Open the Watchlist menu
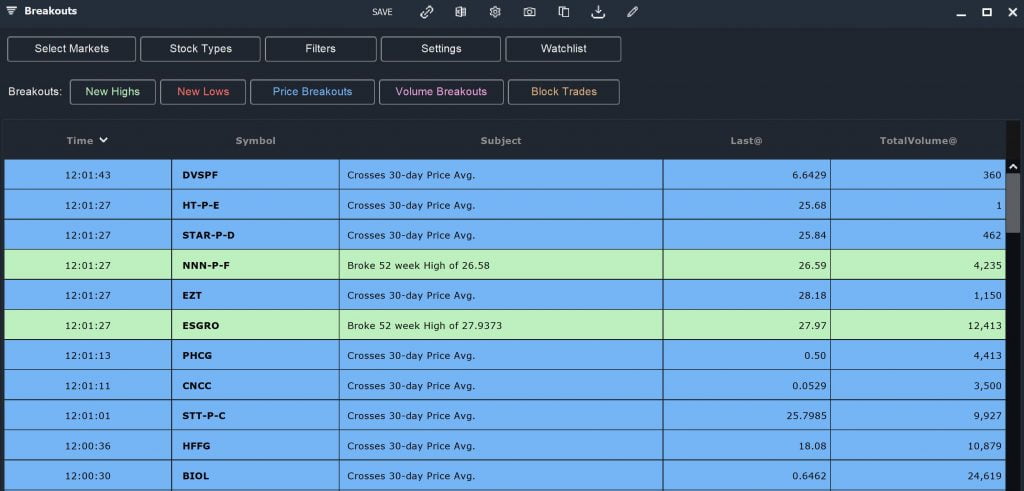1024x491 pixels. 563,49
